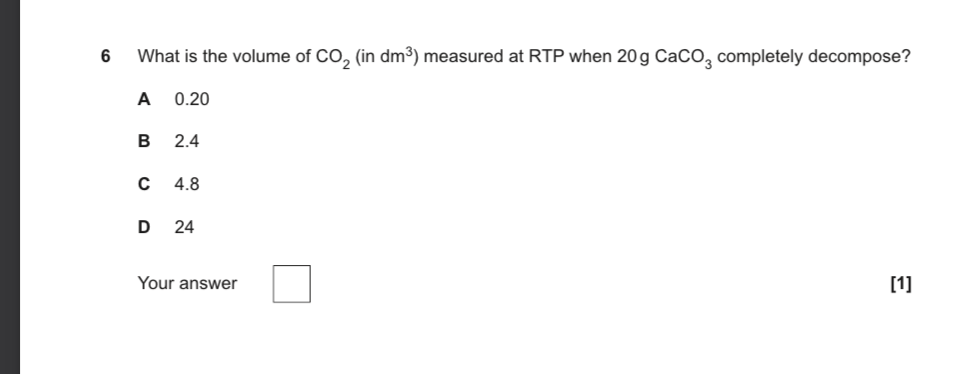Screen dimensions: 972x374
Task: Click the question number 6
Action: click(x=105, y=56)
